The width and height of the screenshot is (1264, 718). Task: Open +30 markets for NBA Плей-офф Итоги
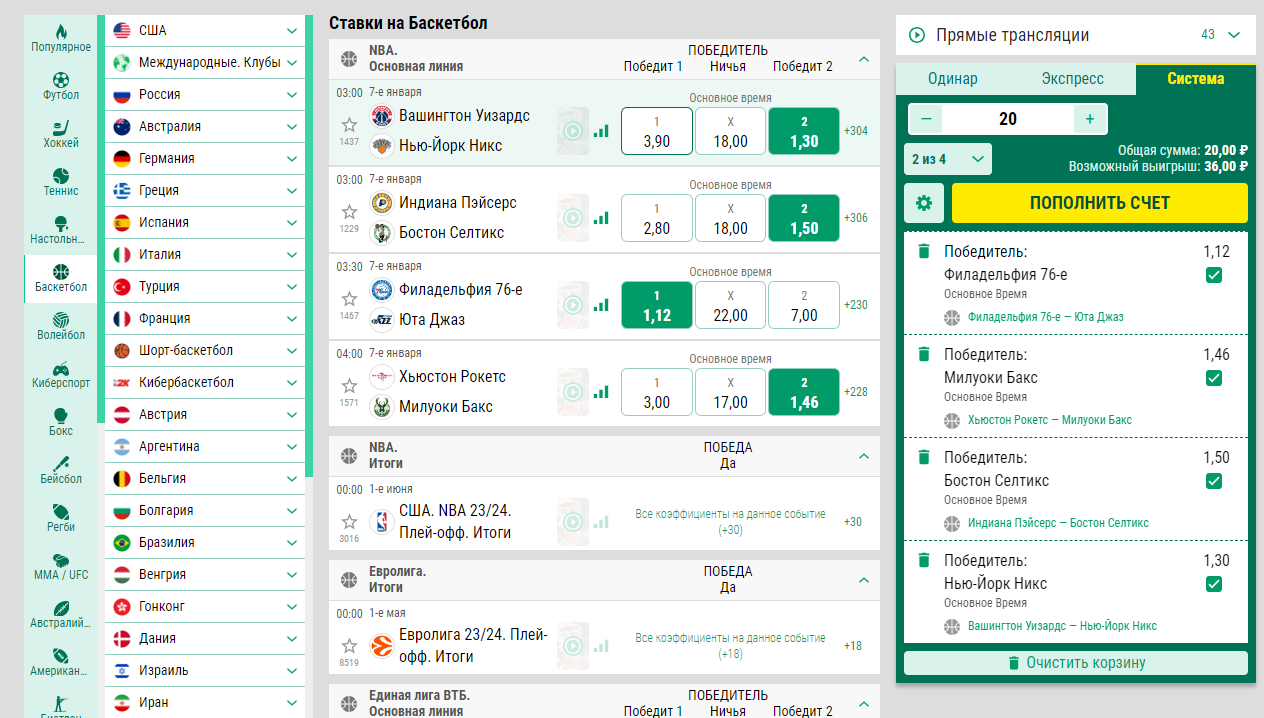(853, 522)
